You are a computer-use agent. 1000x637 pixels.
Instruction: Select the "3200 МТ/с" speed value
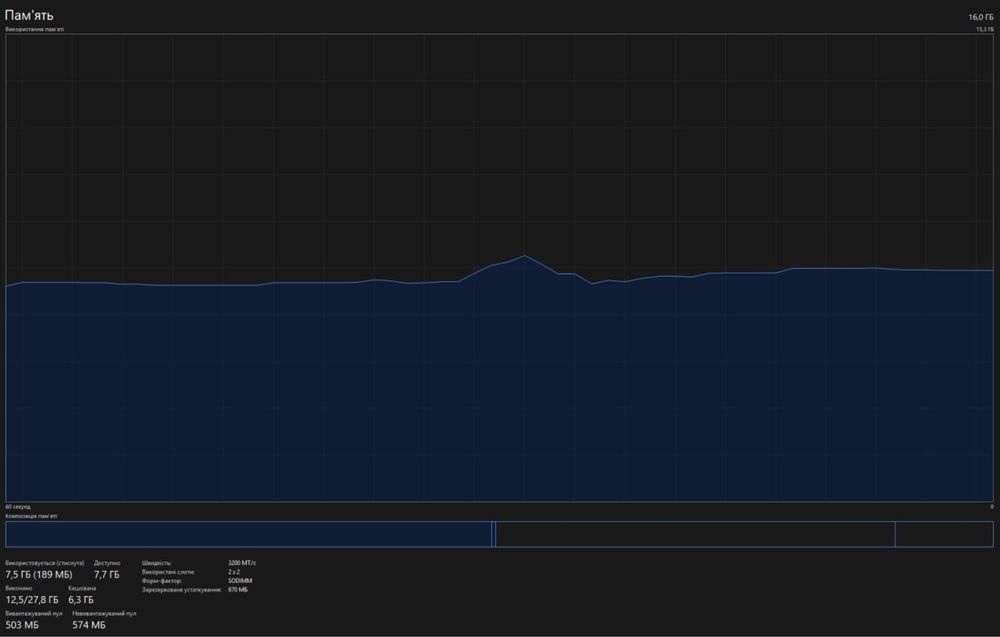point(242,563)
